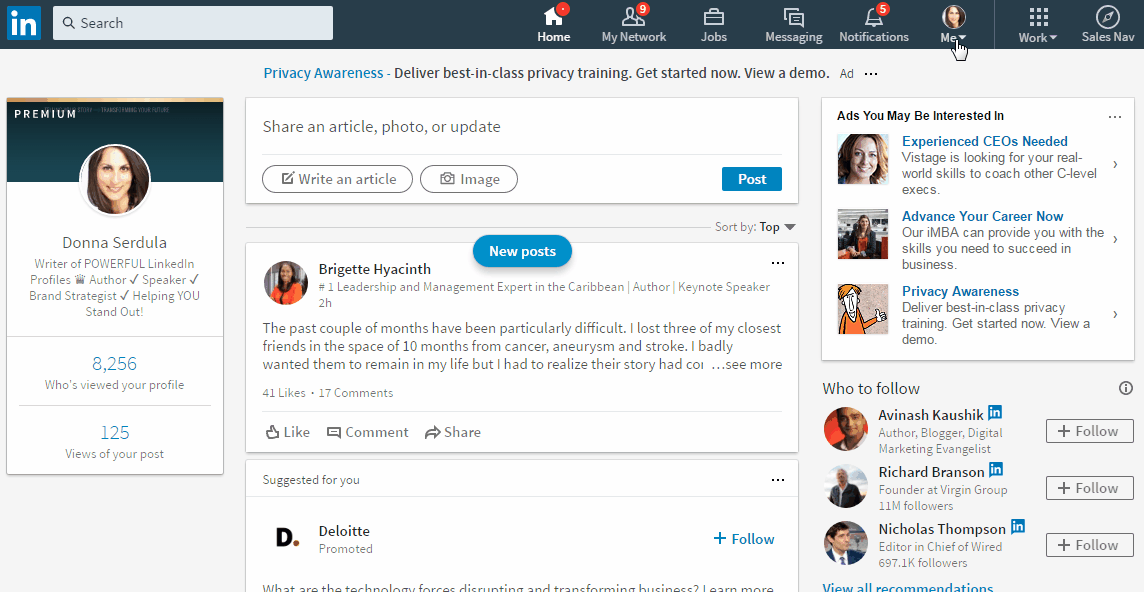Change feed Sort by Top dropdown
The width and height of the screenshot is (1144, 592).
(777, 227)
